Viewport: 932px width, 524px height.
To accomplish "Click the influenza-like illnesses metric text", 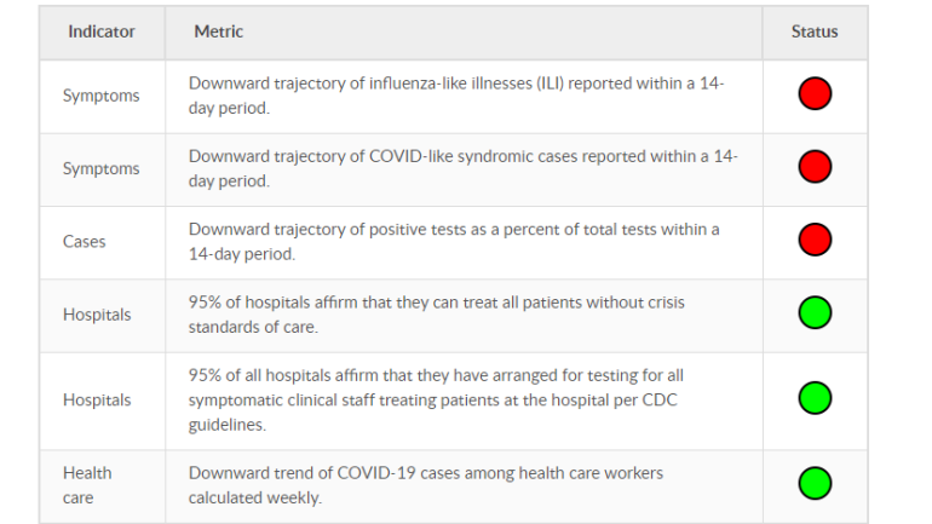I will (456, 96).
